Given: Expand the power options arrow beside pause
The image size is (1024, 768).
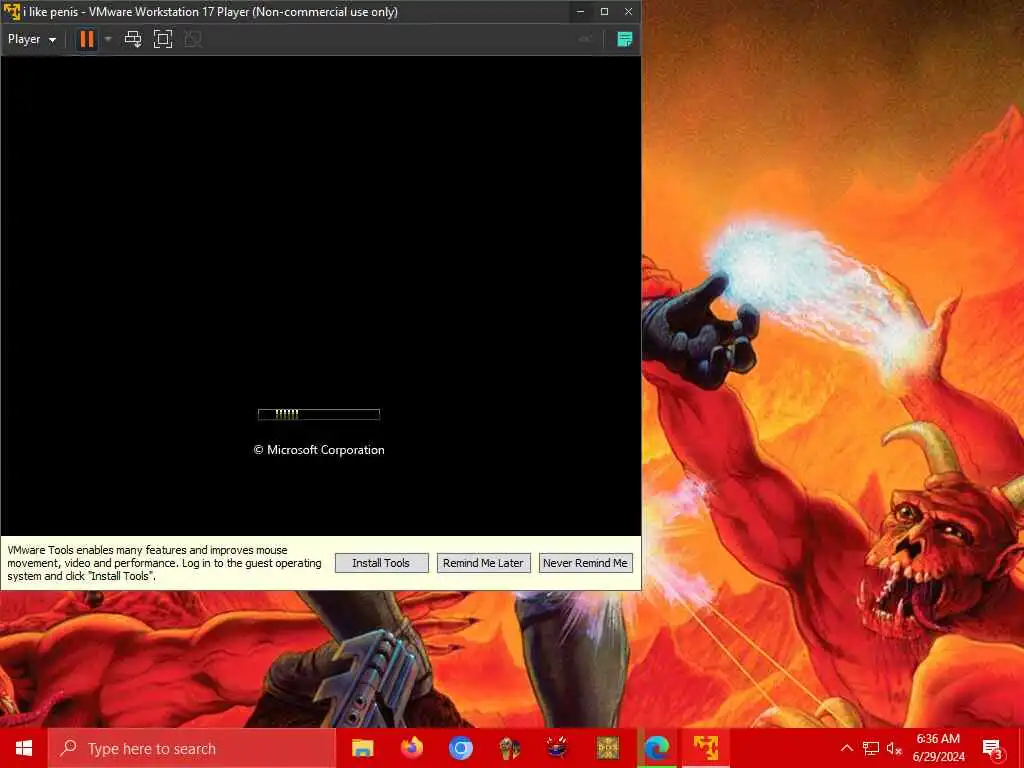Looking at the screenshot, I should 108,39.
